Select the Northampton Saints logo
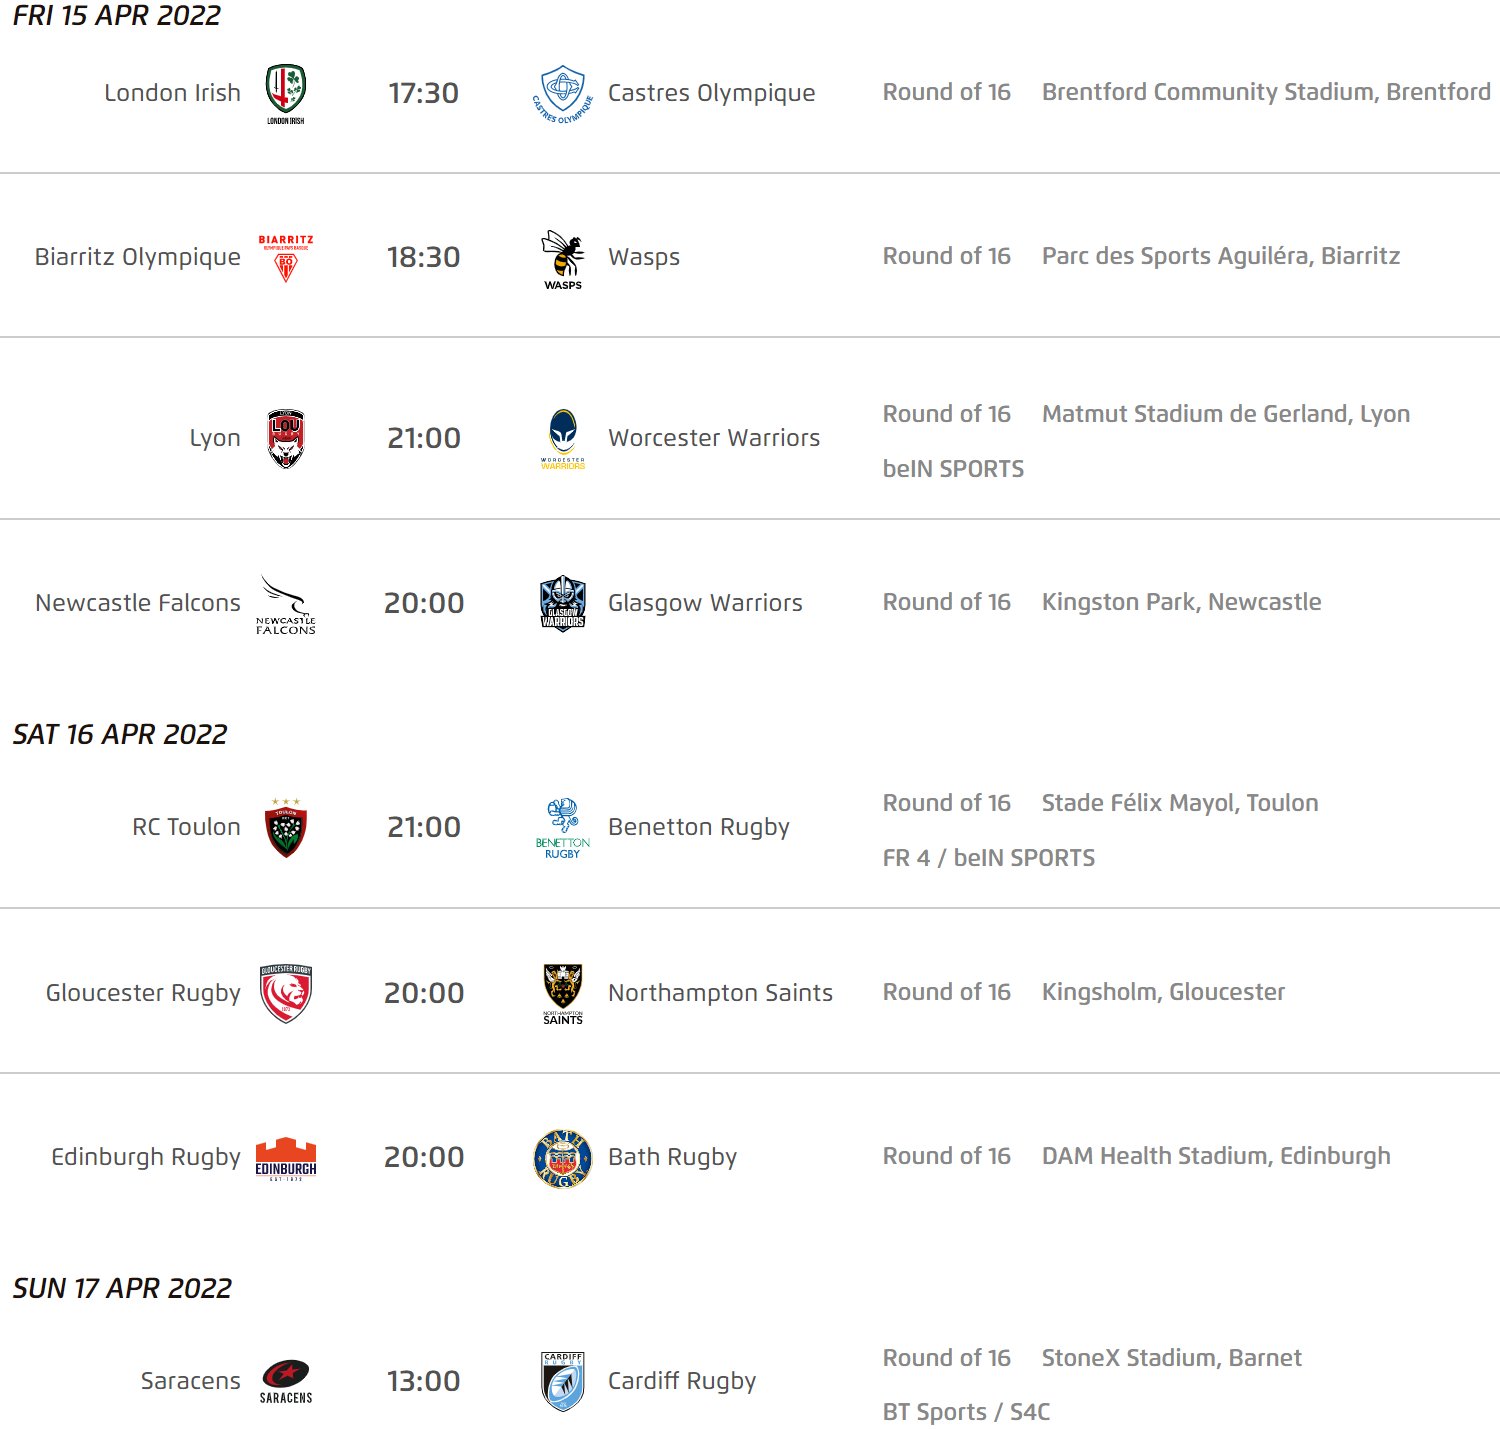 (563, 993)
